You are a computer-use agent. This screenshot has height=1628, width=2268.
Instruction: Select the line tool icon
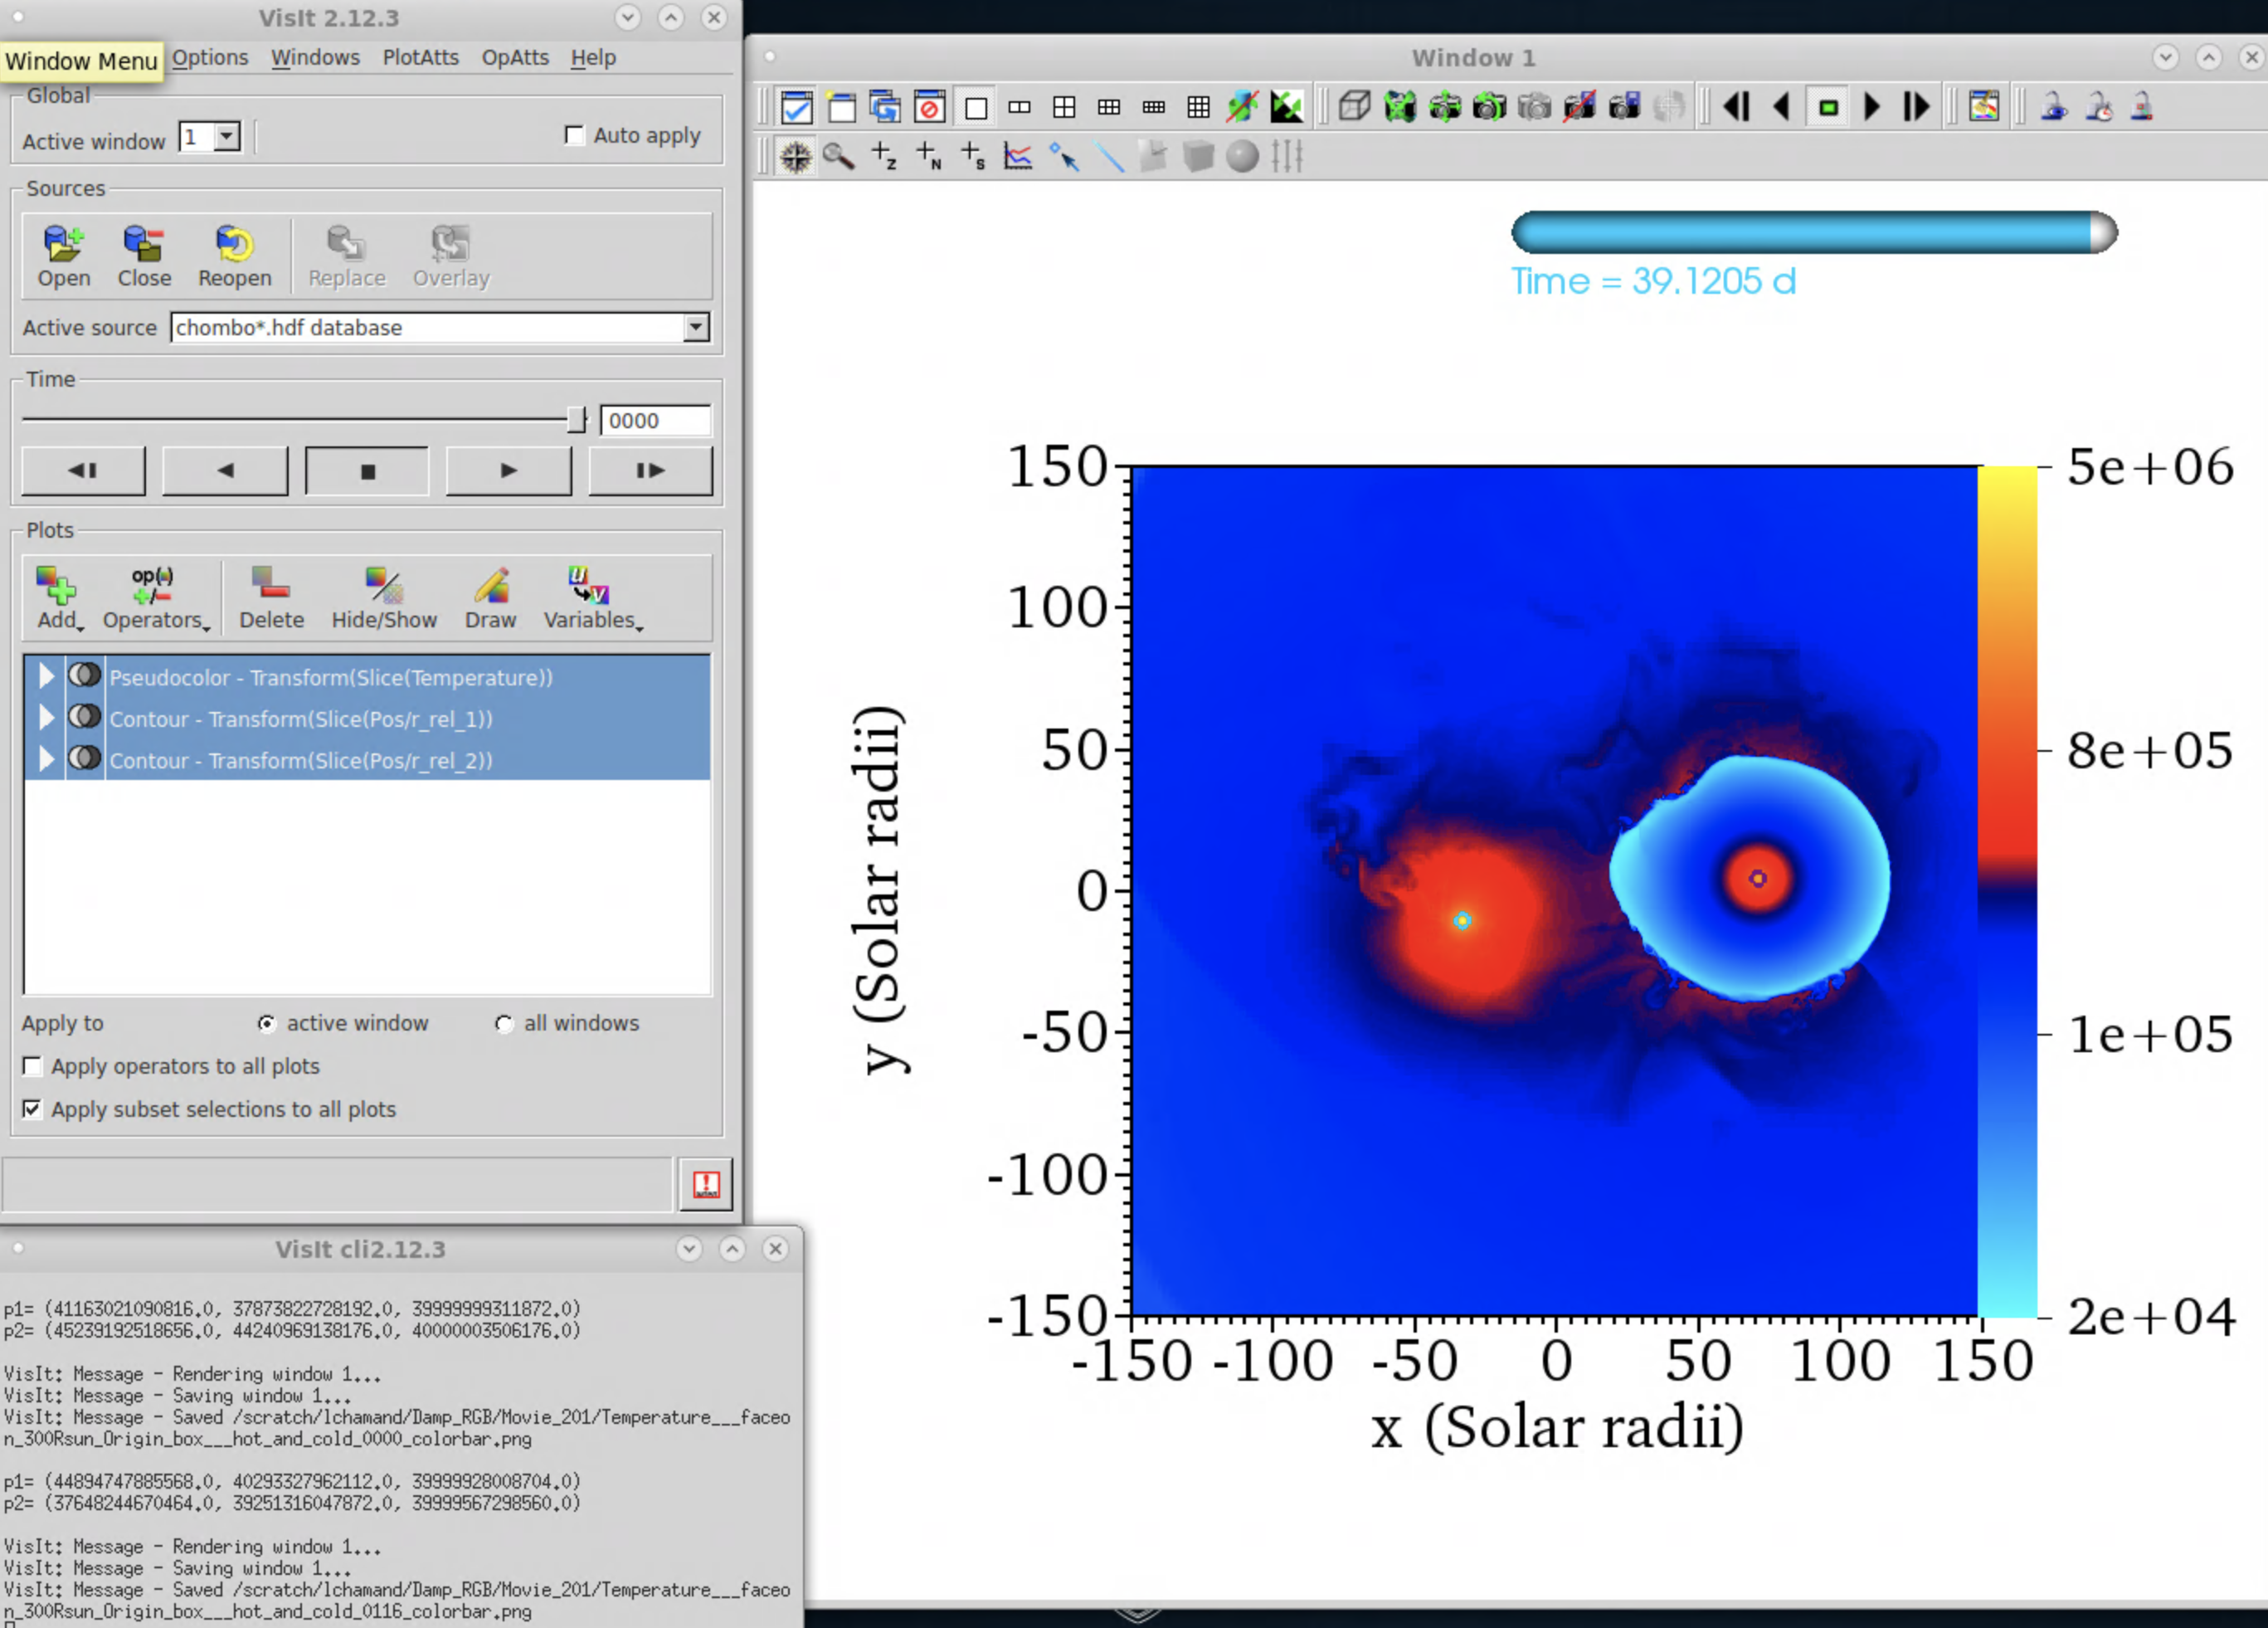1108,157
